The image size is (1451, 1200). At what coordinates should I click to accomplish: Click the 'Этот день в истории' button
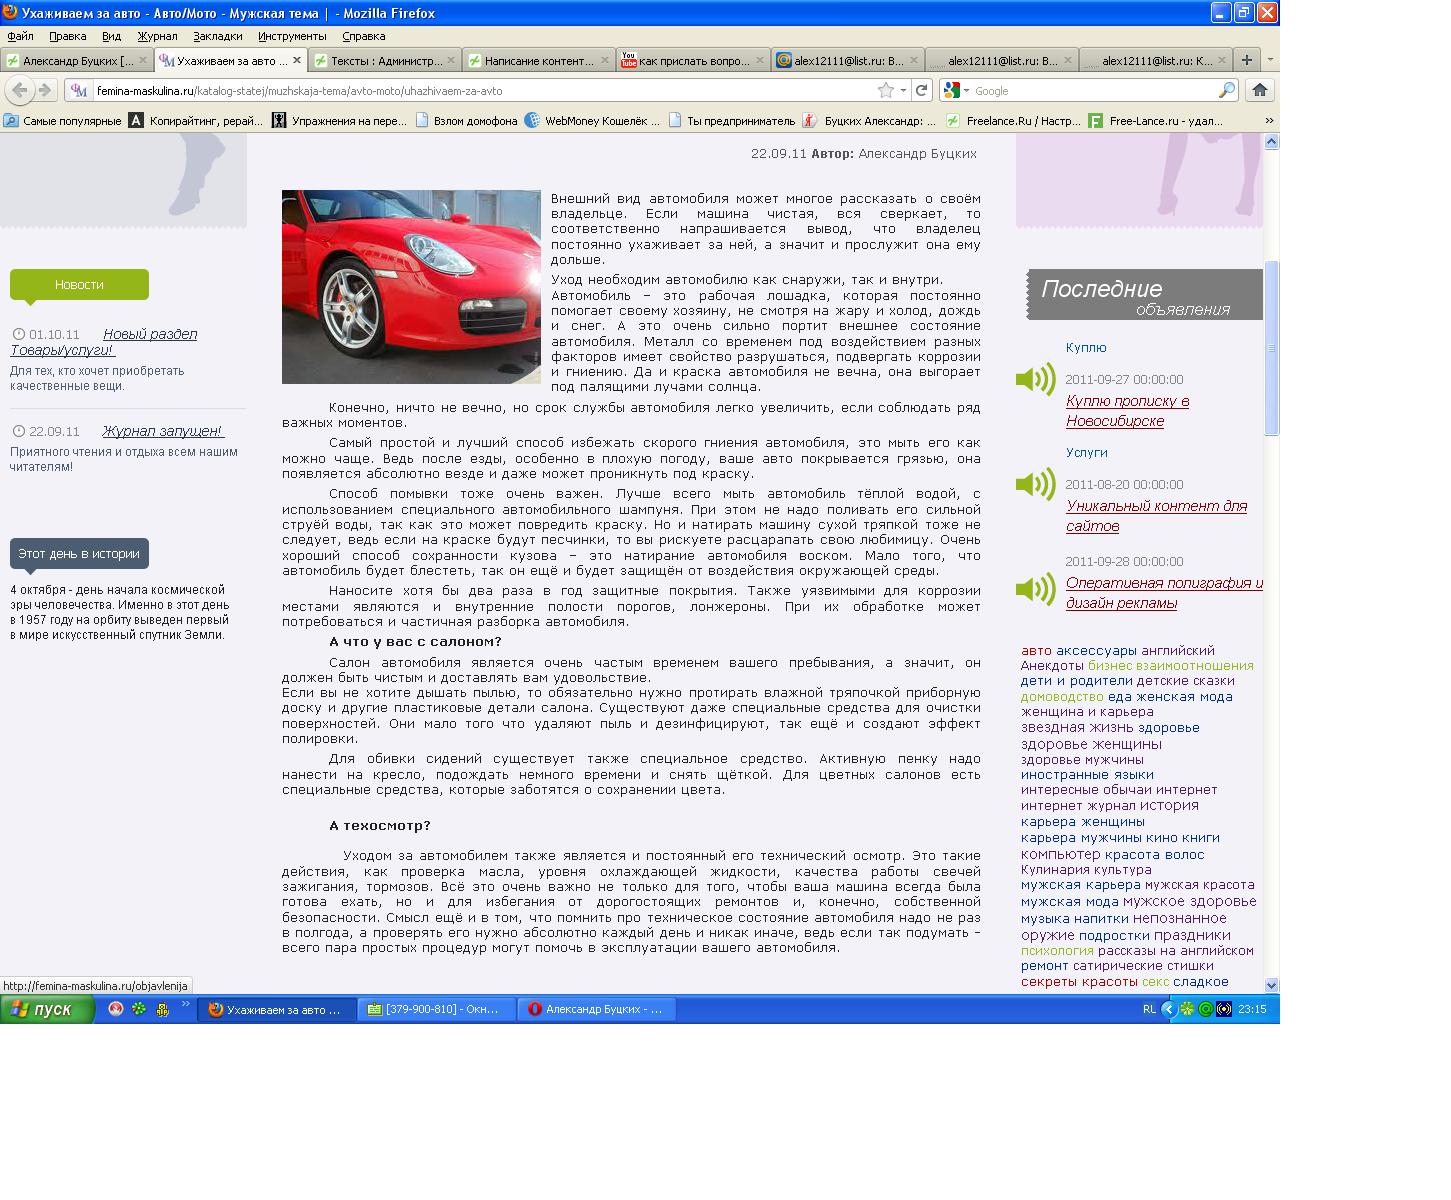[x=79, y=554]
